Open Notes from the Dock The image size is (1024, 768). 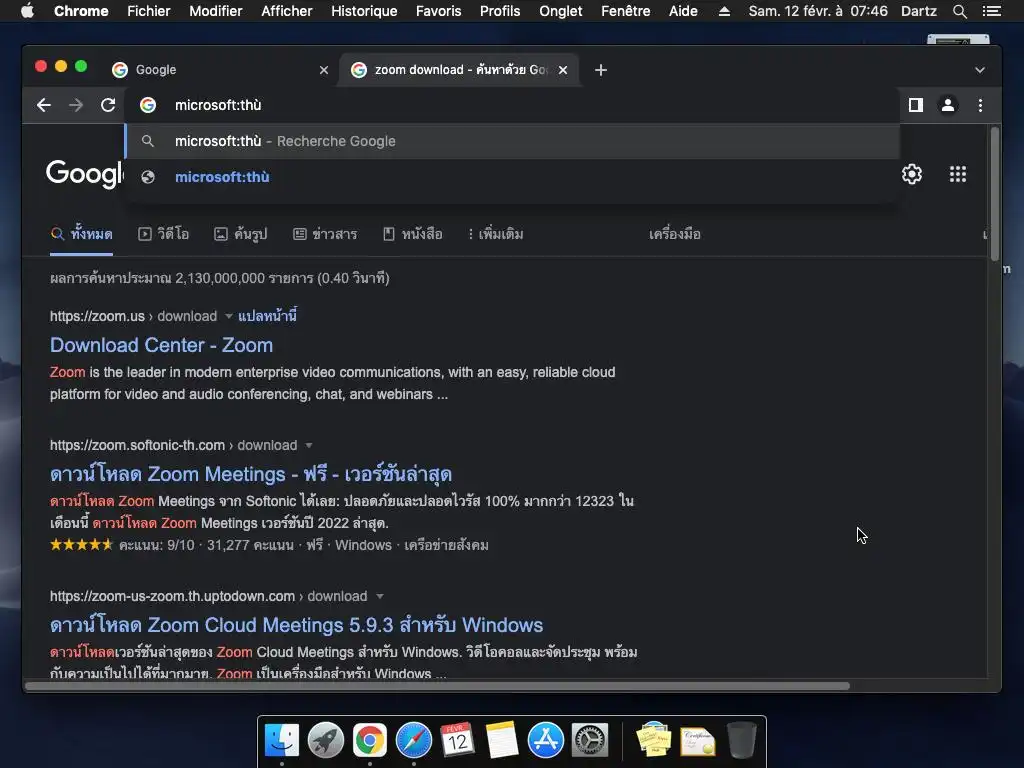pyautogui.click(x=502, y=740)
